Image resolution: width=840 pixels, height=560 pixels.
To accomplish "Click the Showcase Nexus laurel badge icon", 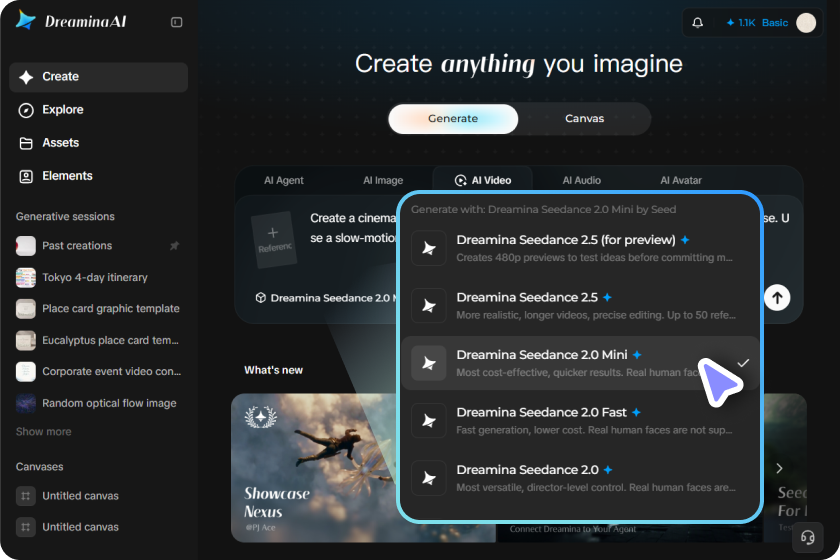I will [260, 416].
